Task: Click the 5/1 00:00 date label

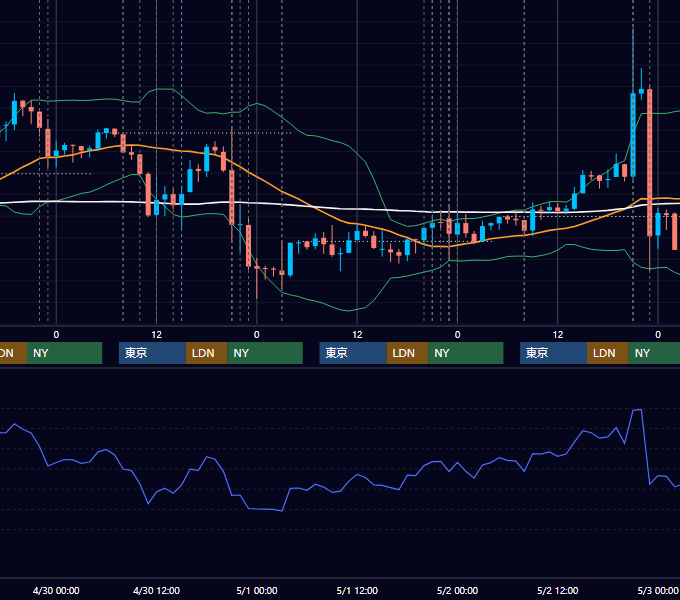Action: point(257,590)
